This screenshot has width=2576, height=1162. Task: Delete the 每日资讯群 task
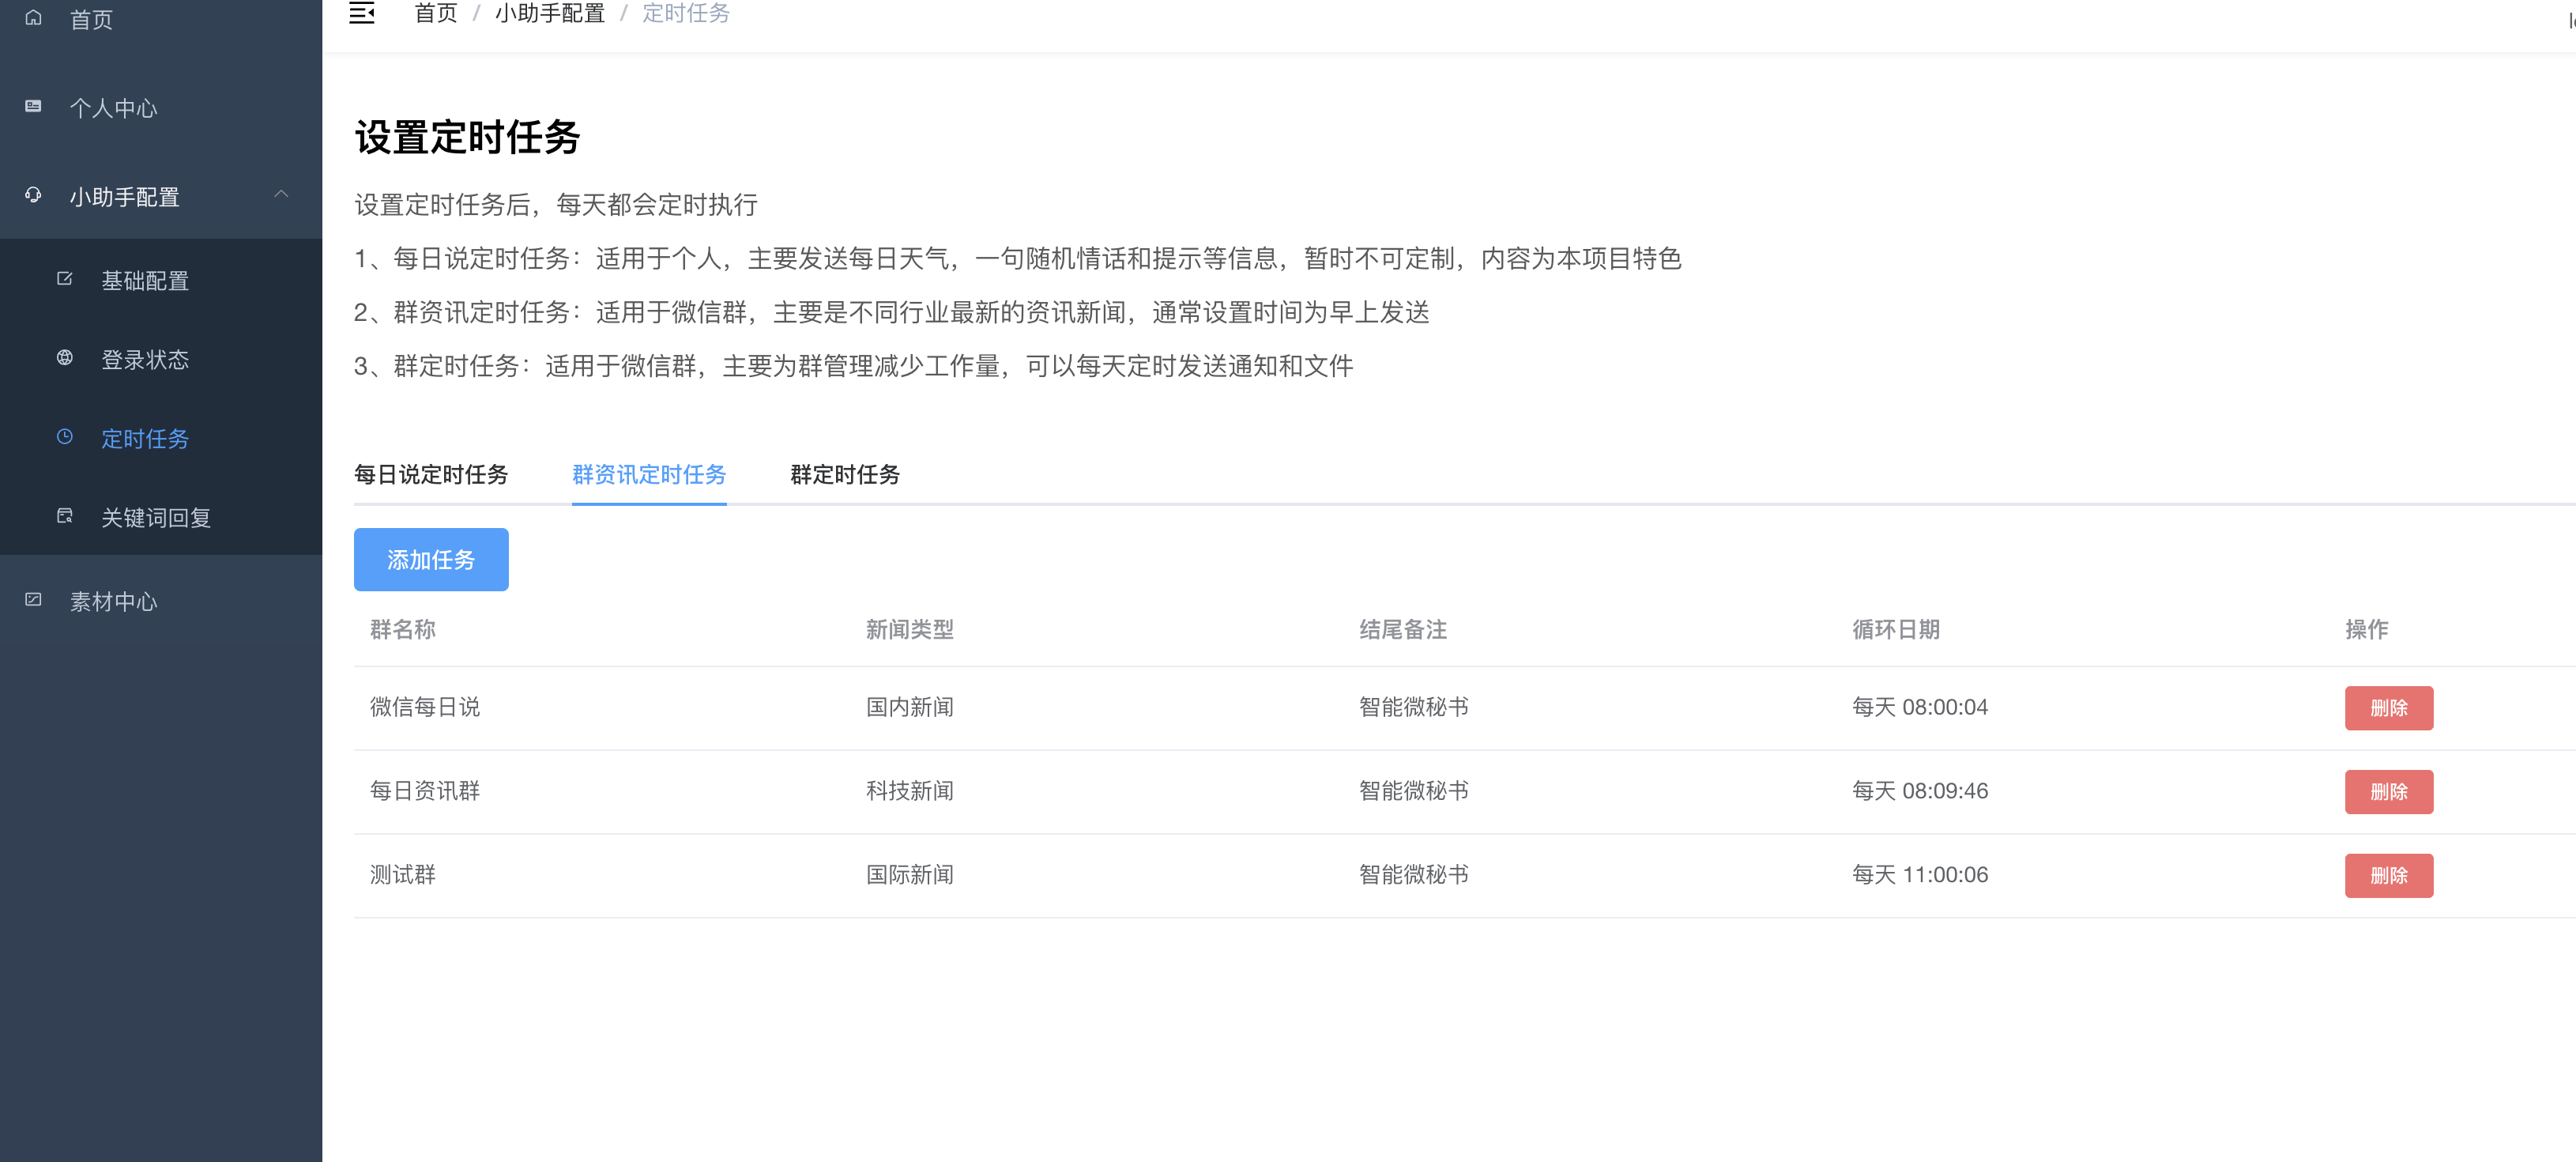pos(2388,792)
